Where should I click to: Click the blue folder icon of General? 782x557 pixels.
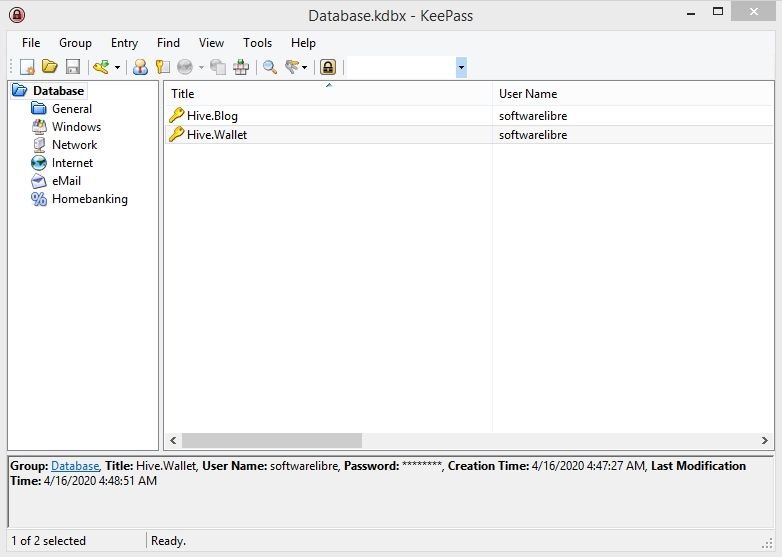tap(39, 108)
